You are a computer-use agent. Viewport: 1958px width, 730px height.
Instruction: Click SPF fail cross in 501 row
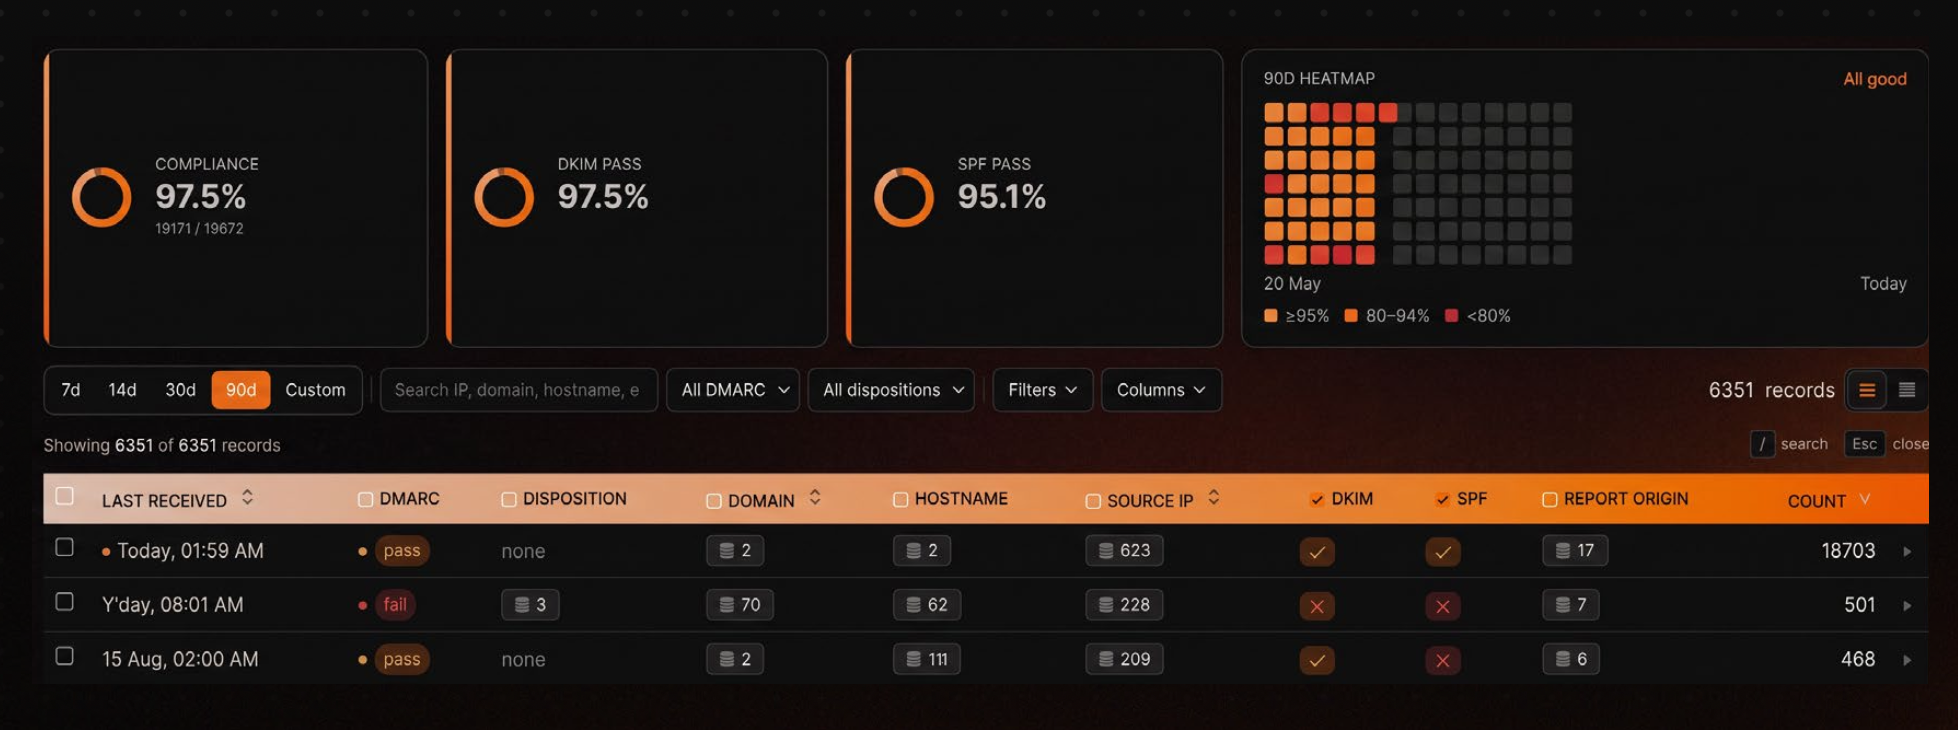click(1443, 606)
